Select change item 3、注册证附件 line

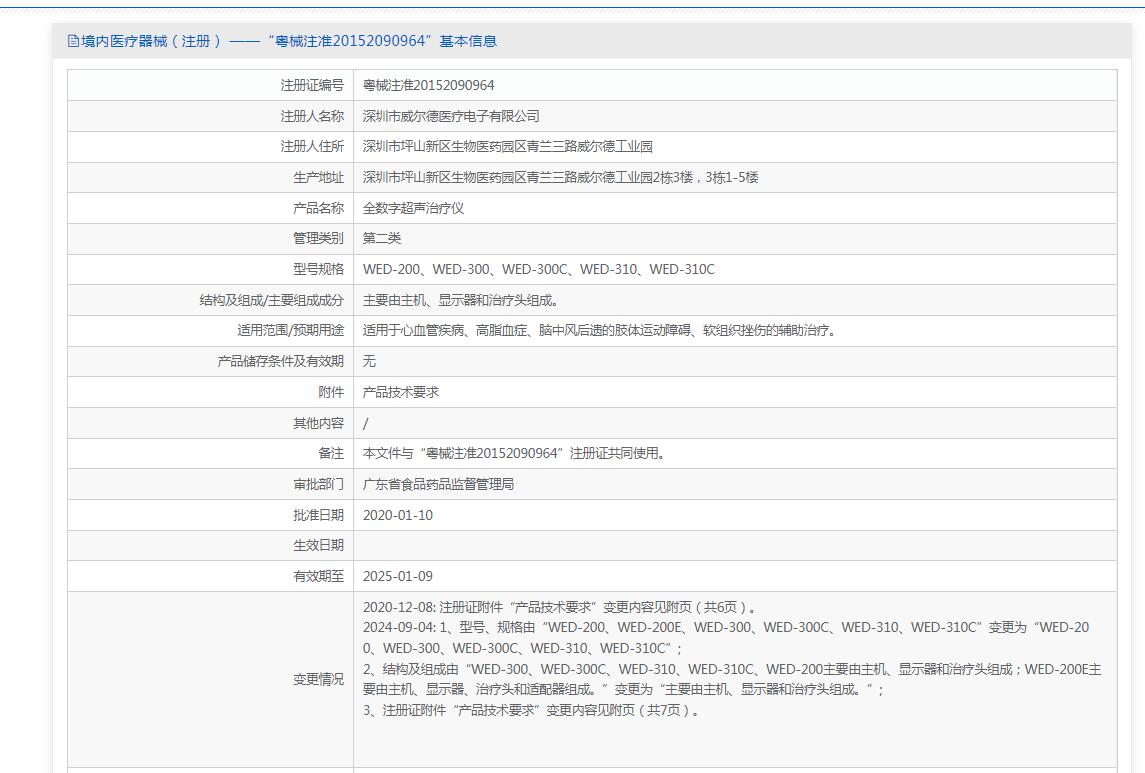click(x=532, y=710)
